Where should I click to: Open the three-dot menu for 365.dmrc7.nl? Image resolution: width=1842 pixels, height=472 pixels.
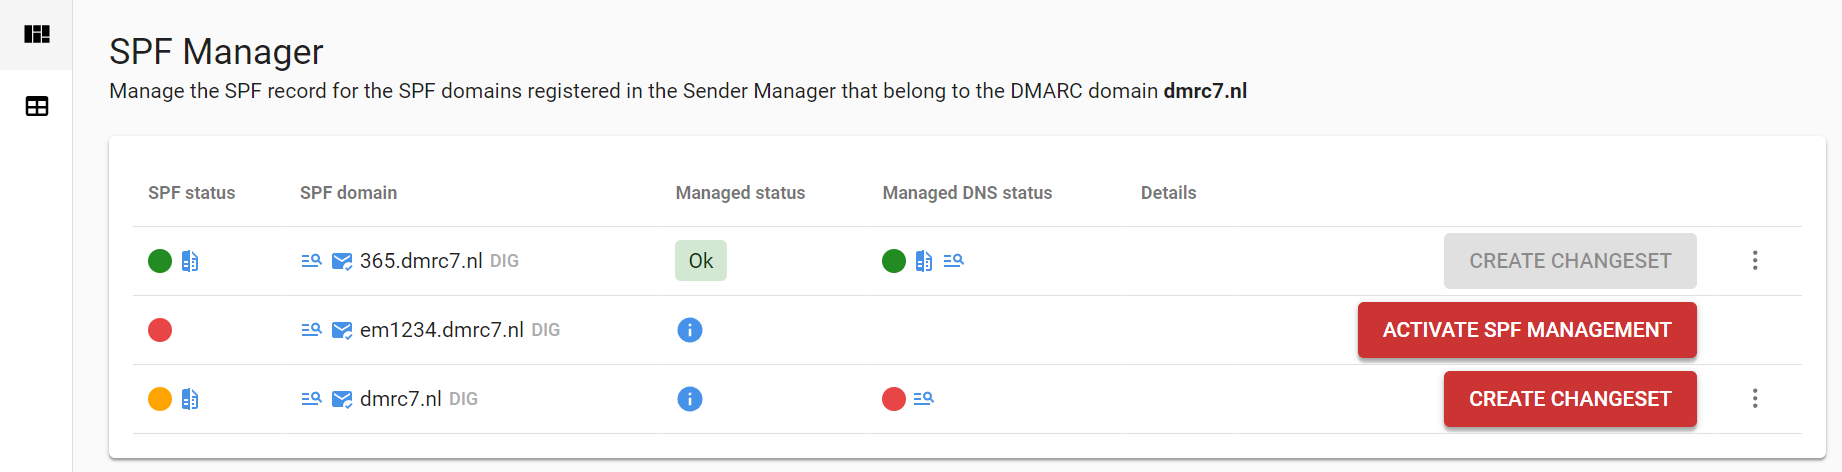pyautogui.click(x=1755, y=261)
